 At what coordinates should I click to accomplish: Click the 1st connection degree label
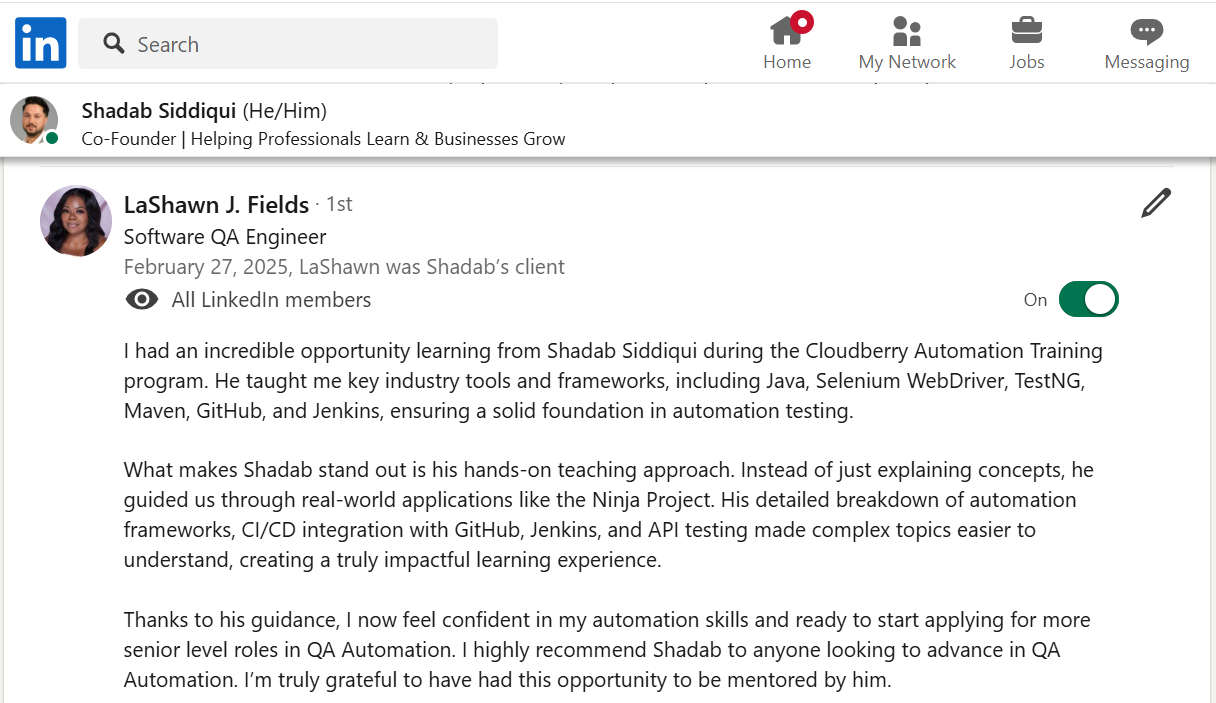pos(340,205)
